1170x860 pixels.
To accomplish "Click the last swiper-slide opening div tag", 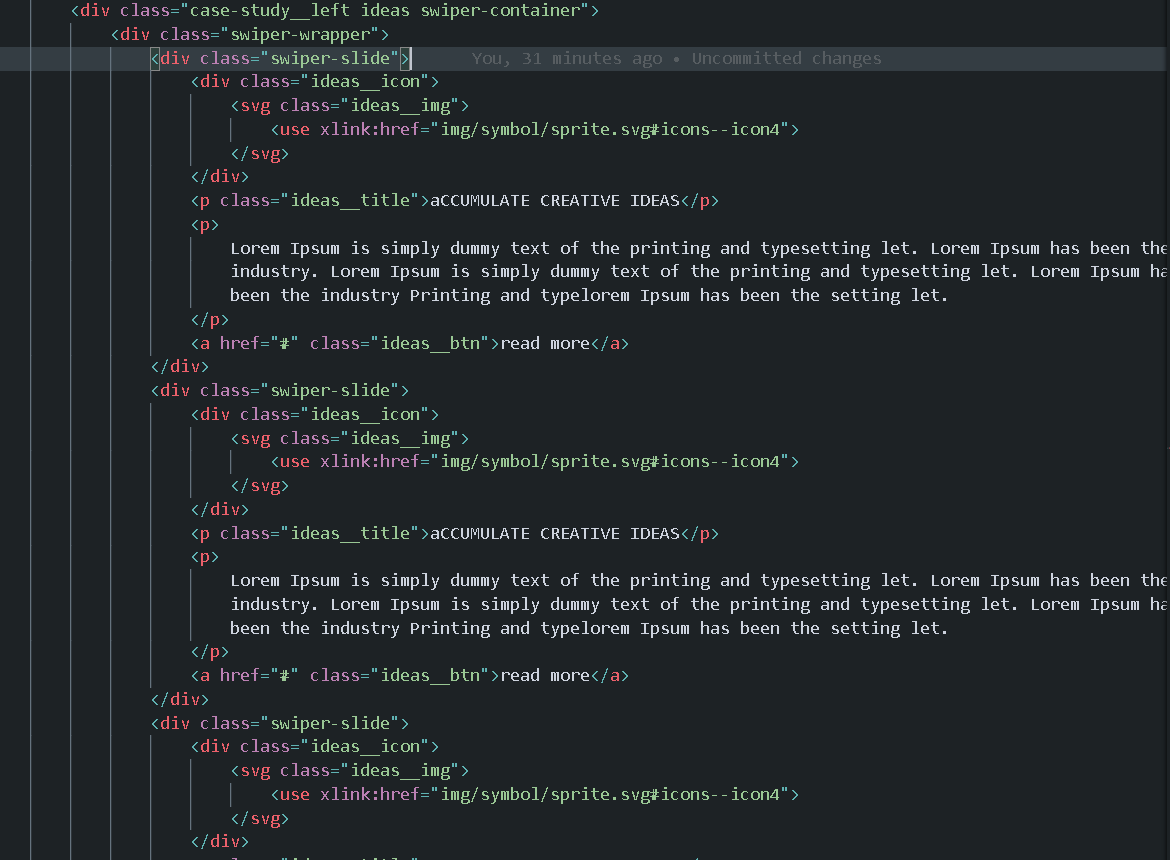I will point(280,723).
